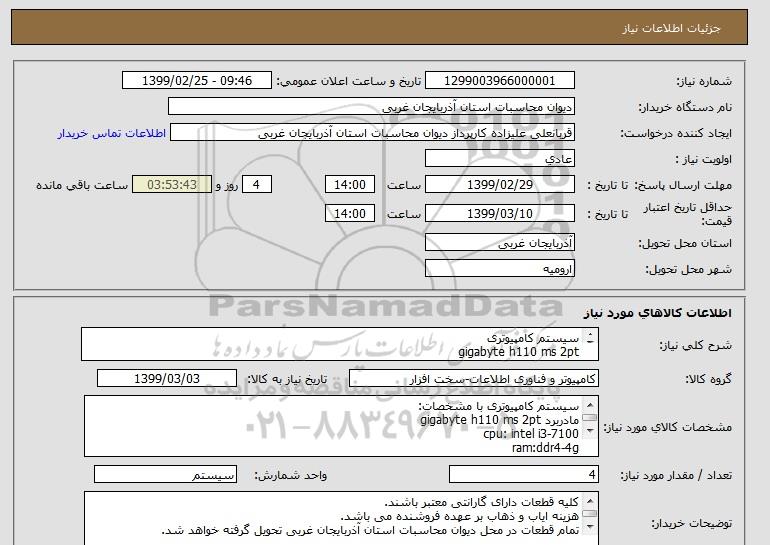Click delivery city field ارومیه
The image size is (770, 545).
point(499,269)
